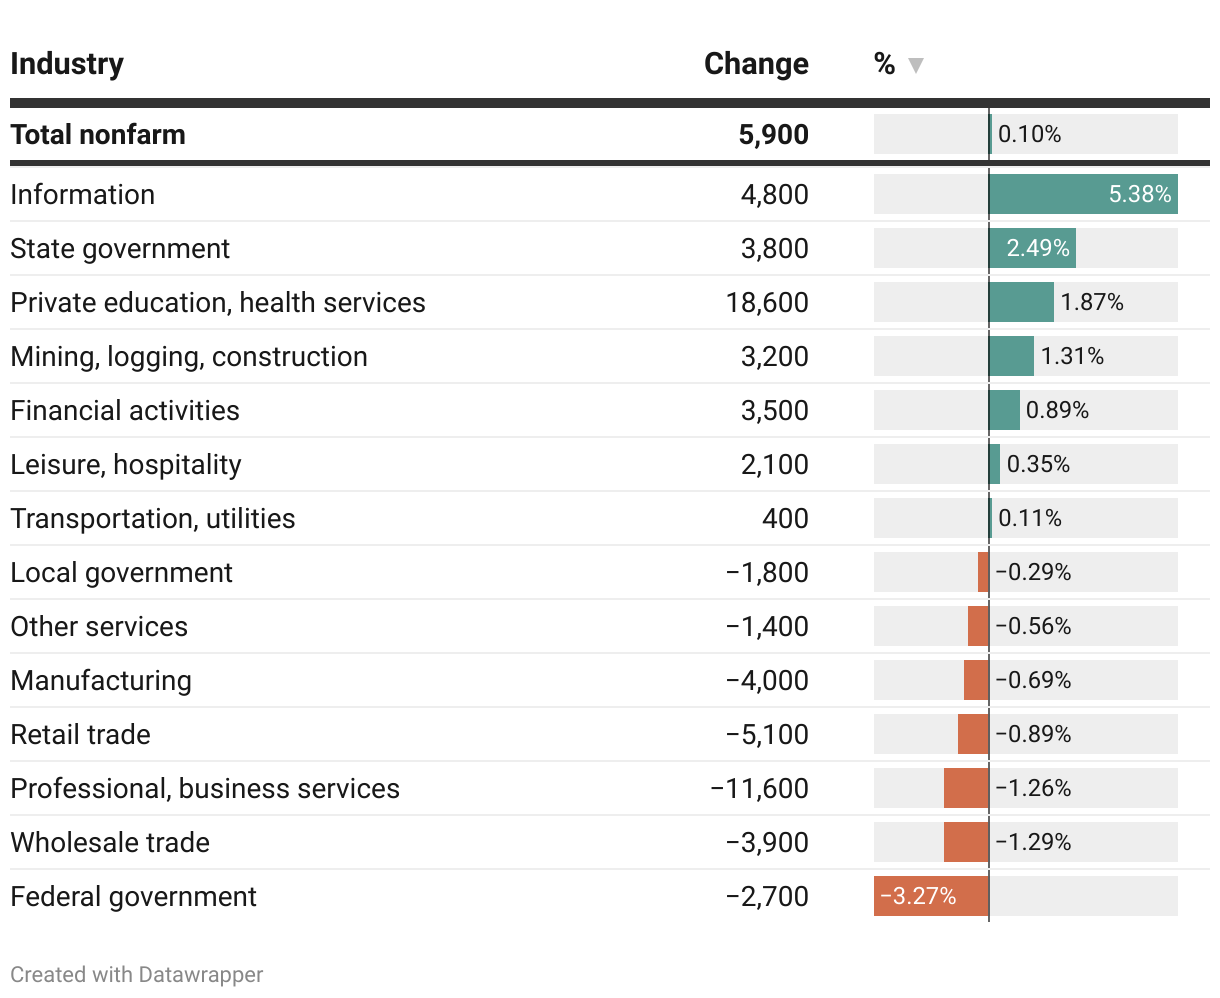Click the 18,600 change value
1220x998 pixels.
[x=767, y=302]
